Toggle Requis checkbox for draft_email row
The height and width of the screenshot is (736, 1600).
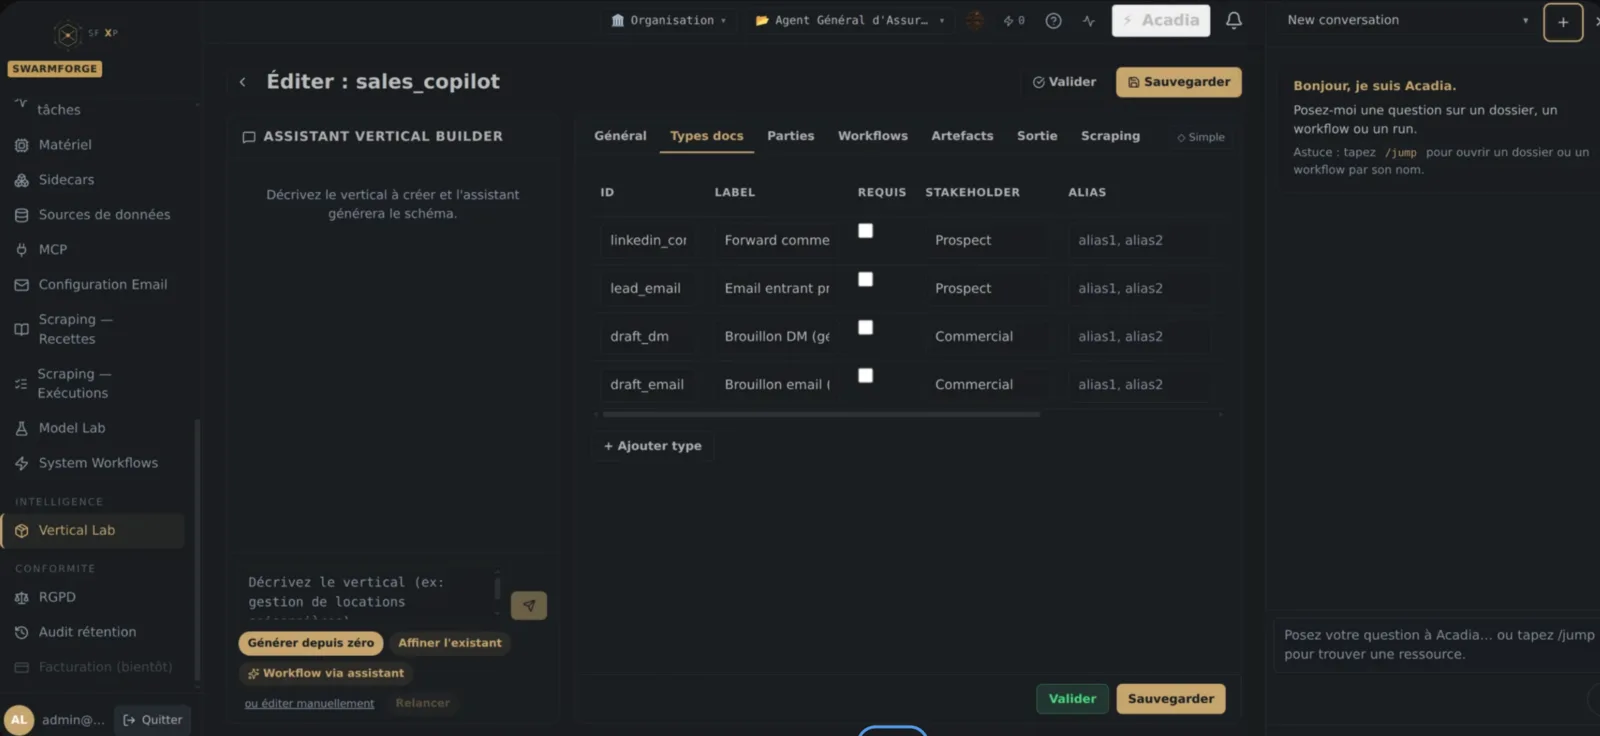(866, 375)
